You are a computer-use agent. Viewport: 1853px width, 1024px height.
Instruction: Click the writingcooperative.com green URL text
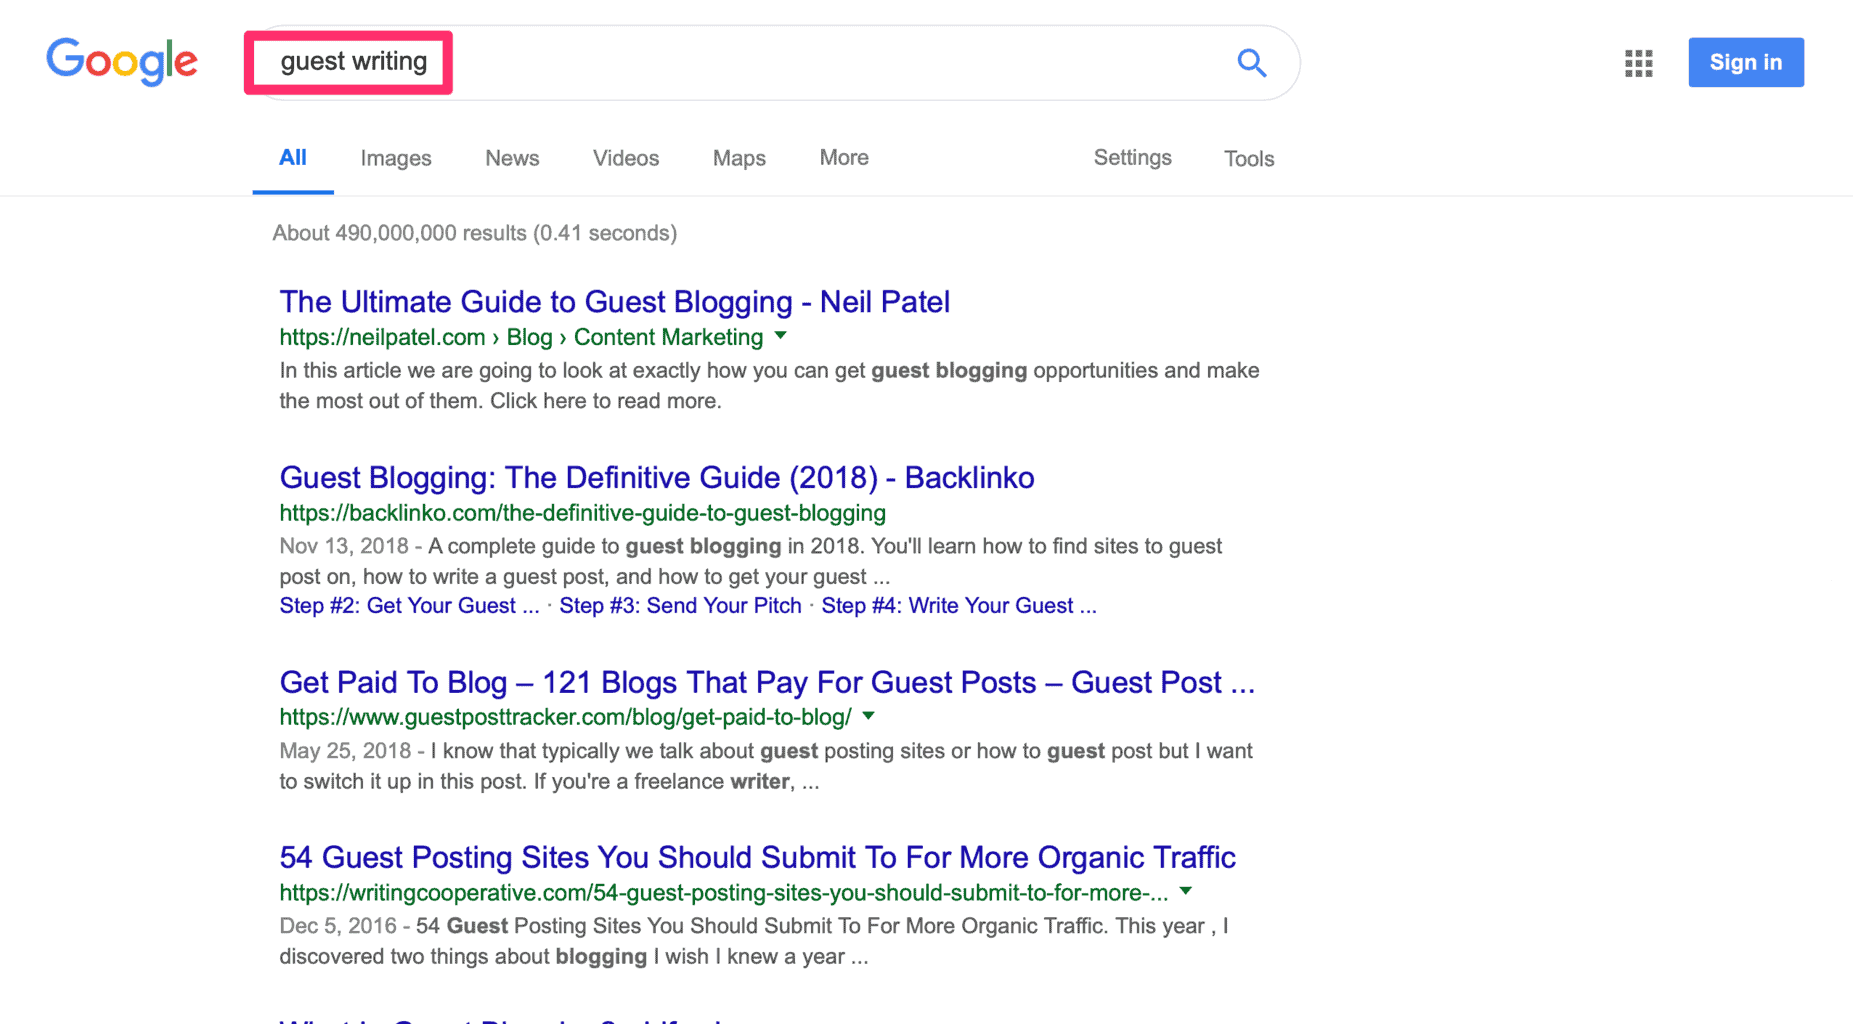(723, 892)
